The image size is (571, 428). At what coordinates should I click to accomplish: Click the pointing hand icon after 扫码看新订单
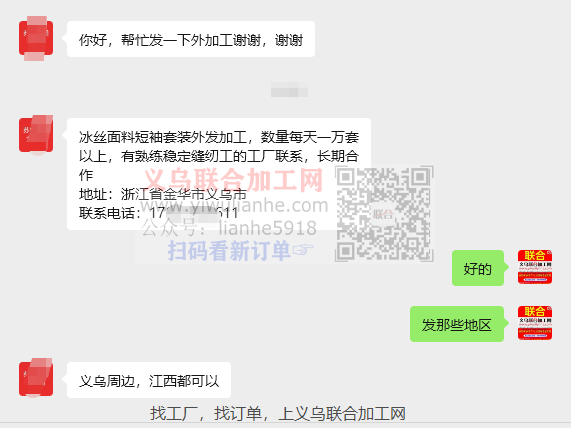303,250
